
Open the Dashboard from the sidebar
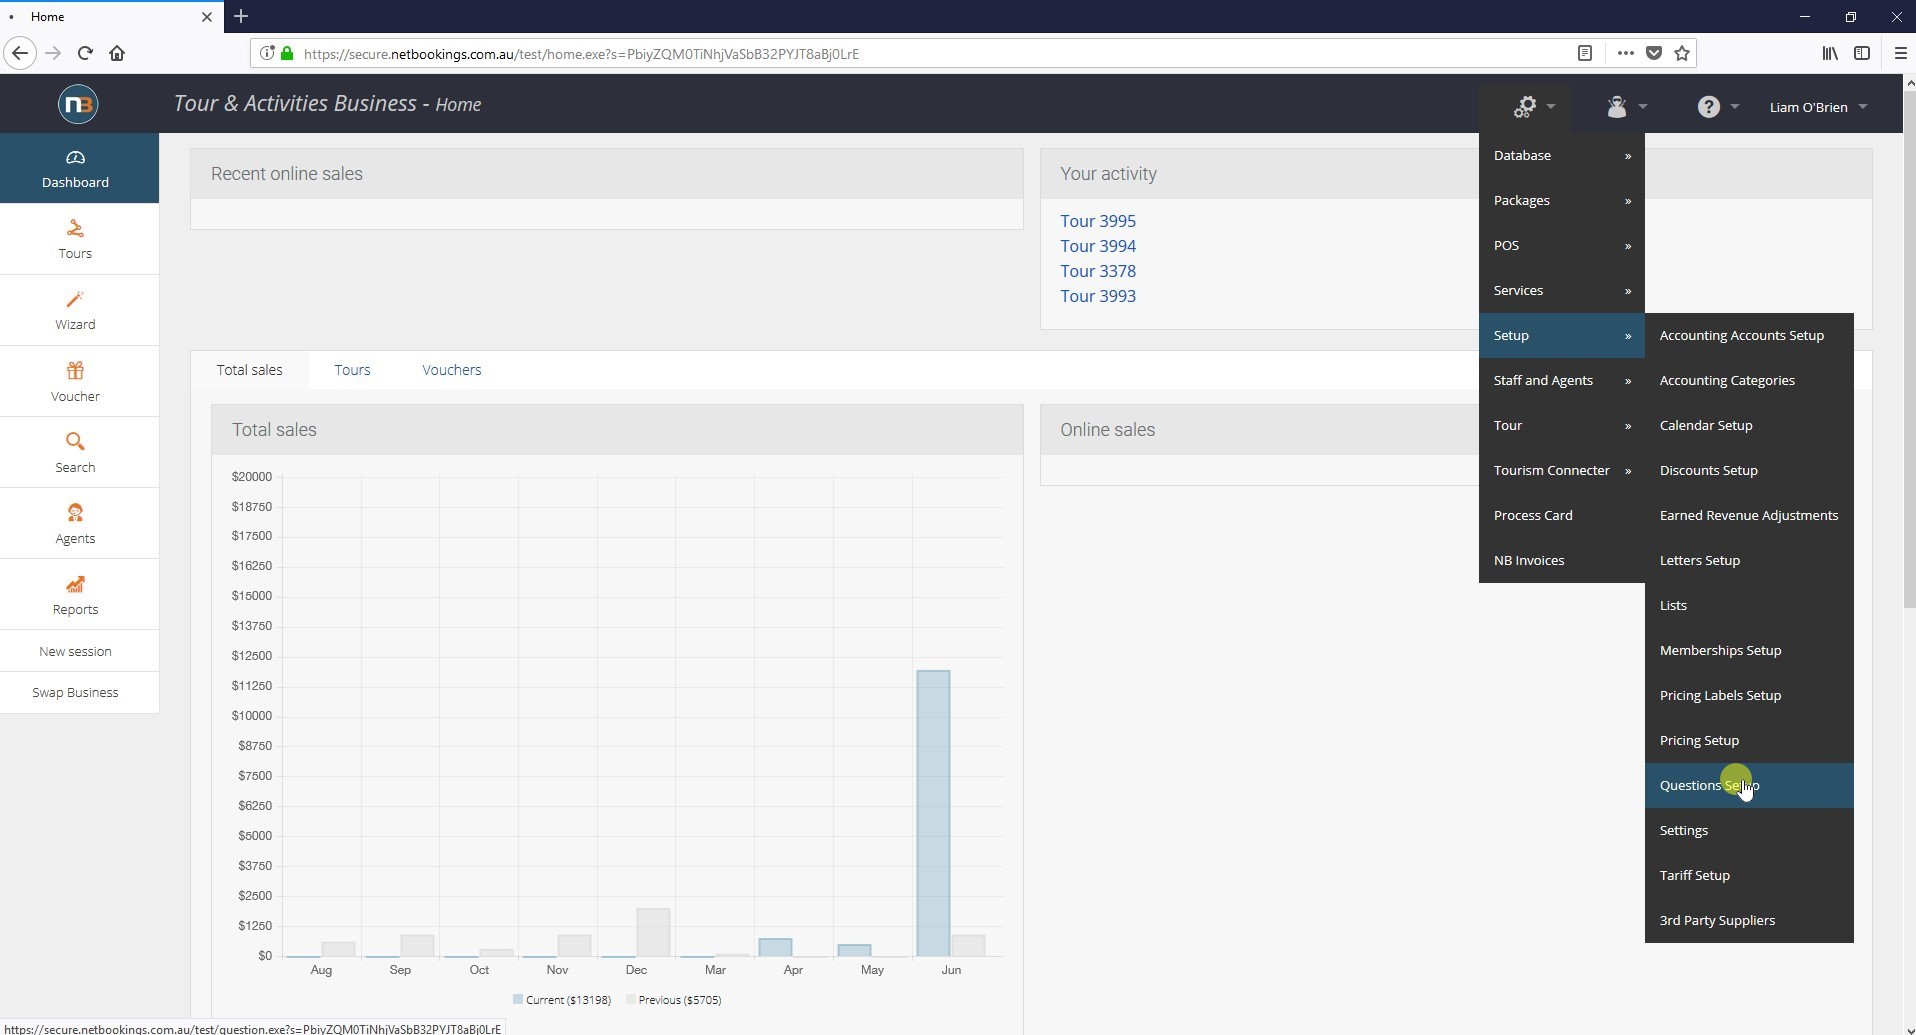(x=74, y=168)
